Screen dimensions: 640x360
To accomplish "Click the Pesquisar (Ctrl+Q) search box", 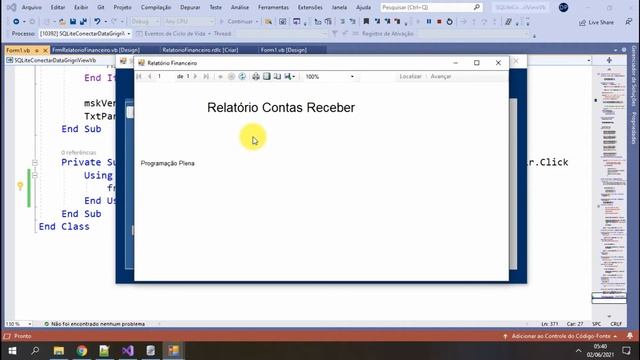I will (431, 7).
